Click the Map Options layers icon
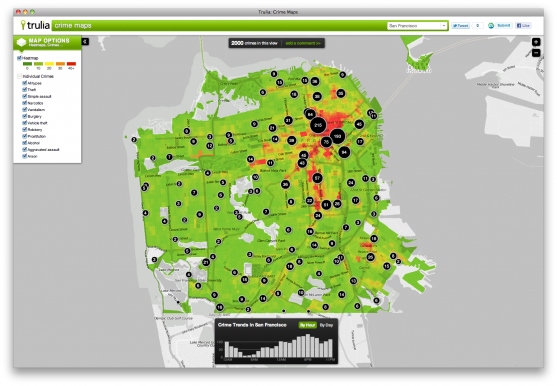Screen dimensions: 557x386 click(21, 42)
